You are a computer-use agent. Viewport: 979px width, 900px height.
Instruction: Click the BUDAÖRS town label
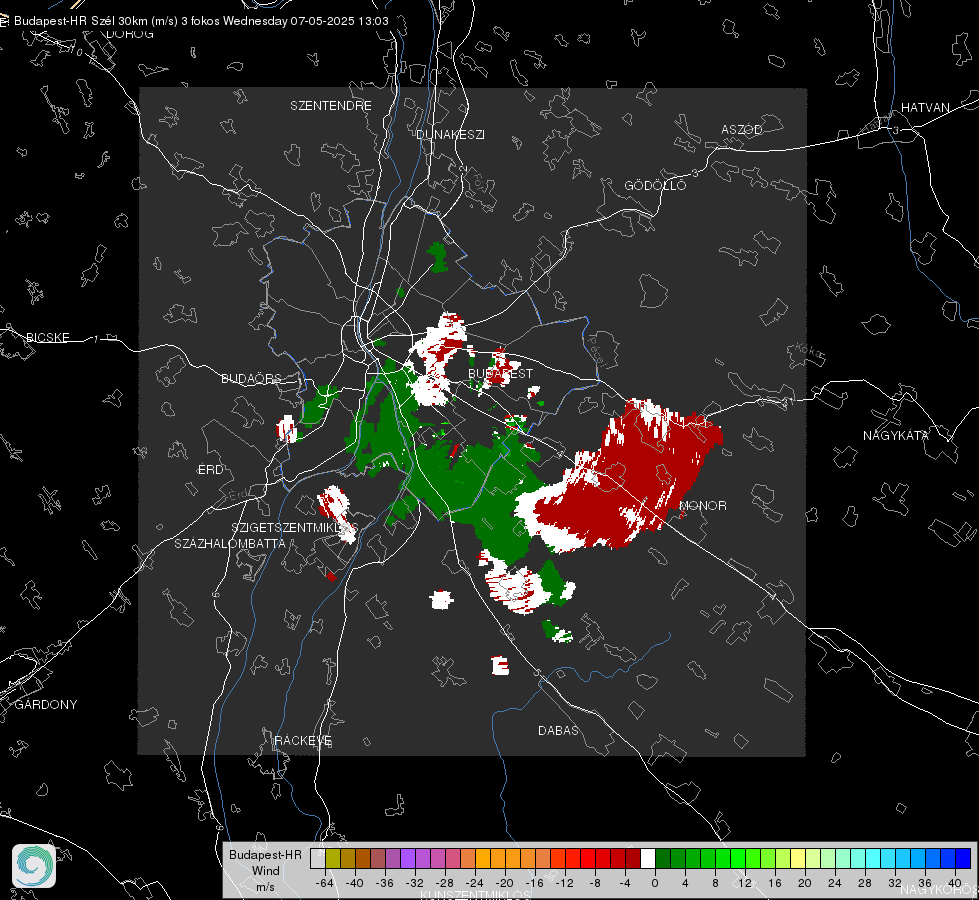click(251, 378)
